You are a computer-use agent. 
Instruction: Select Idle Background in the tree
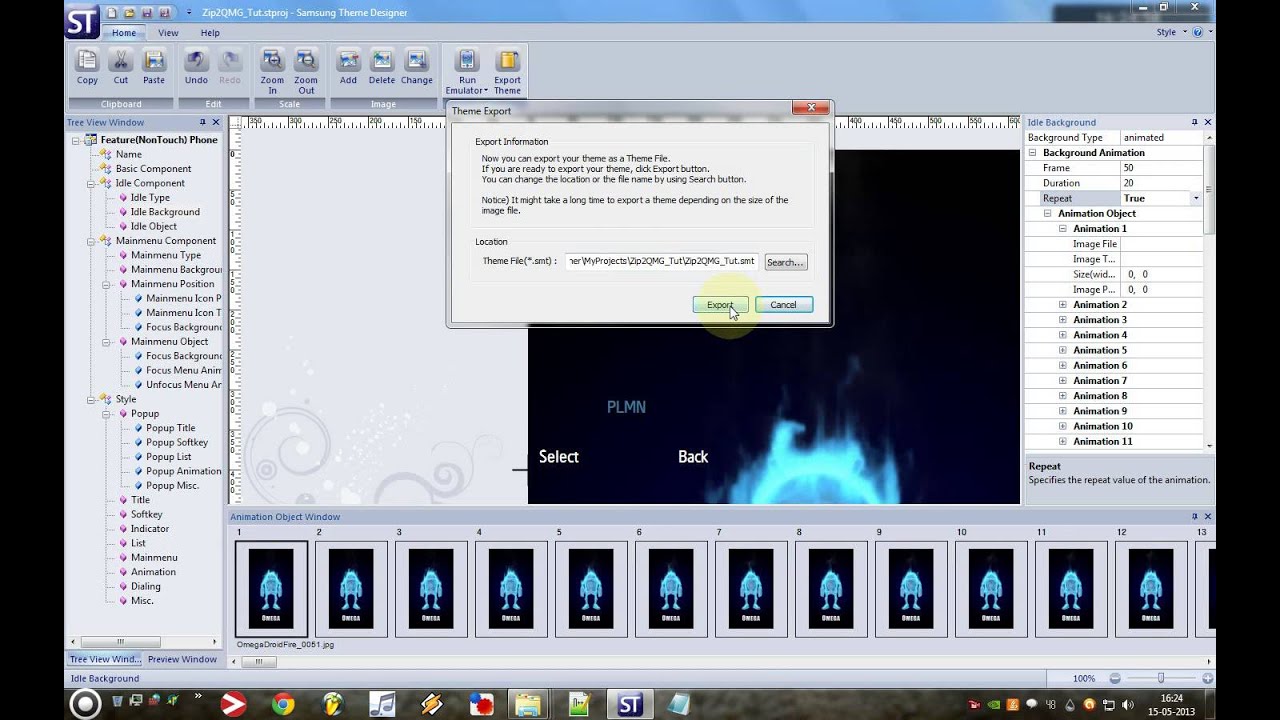pos(165,212)
